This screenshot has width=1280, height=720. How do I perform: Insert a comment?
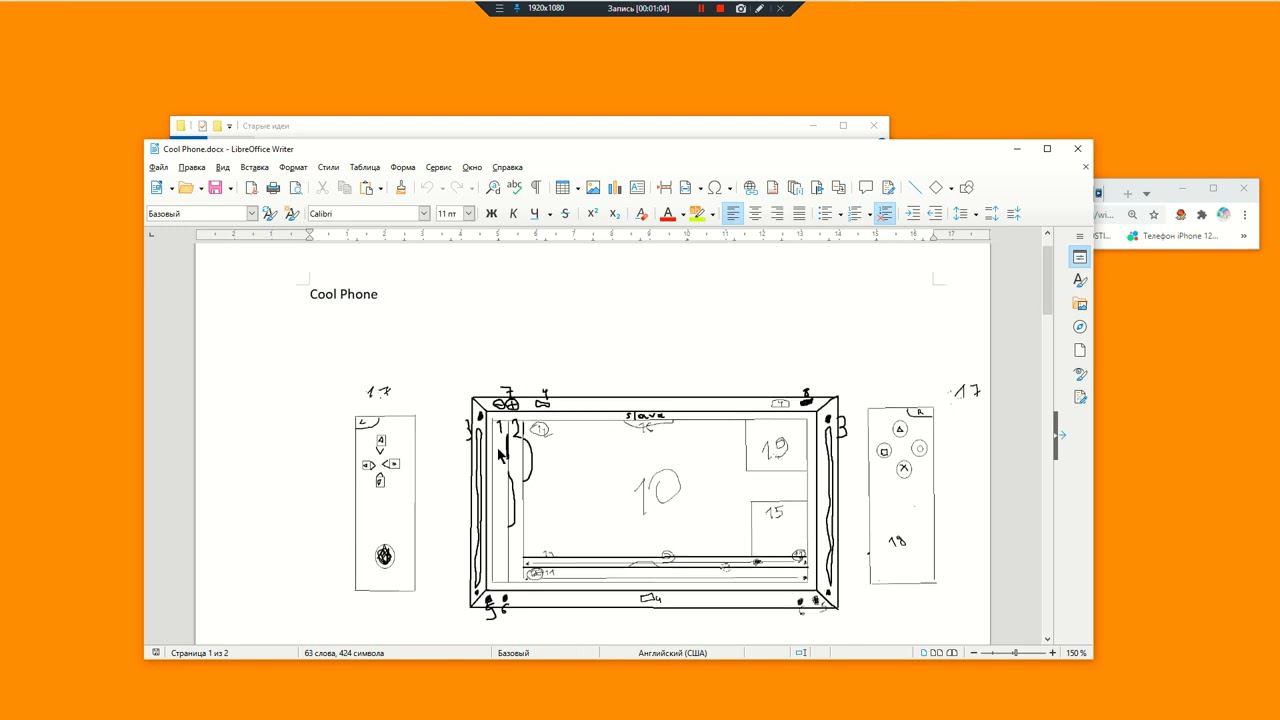[x=866, y=188]
